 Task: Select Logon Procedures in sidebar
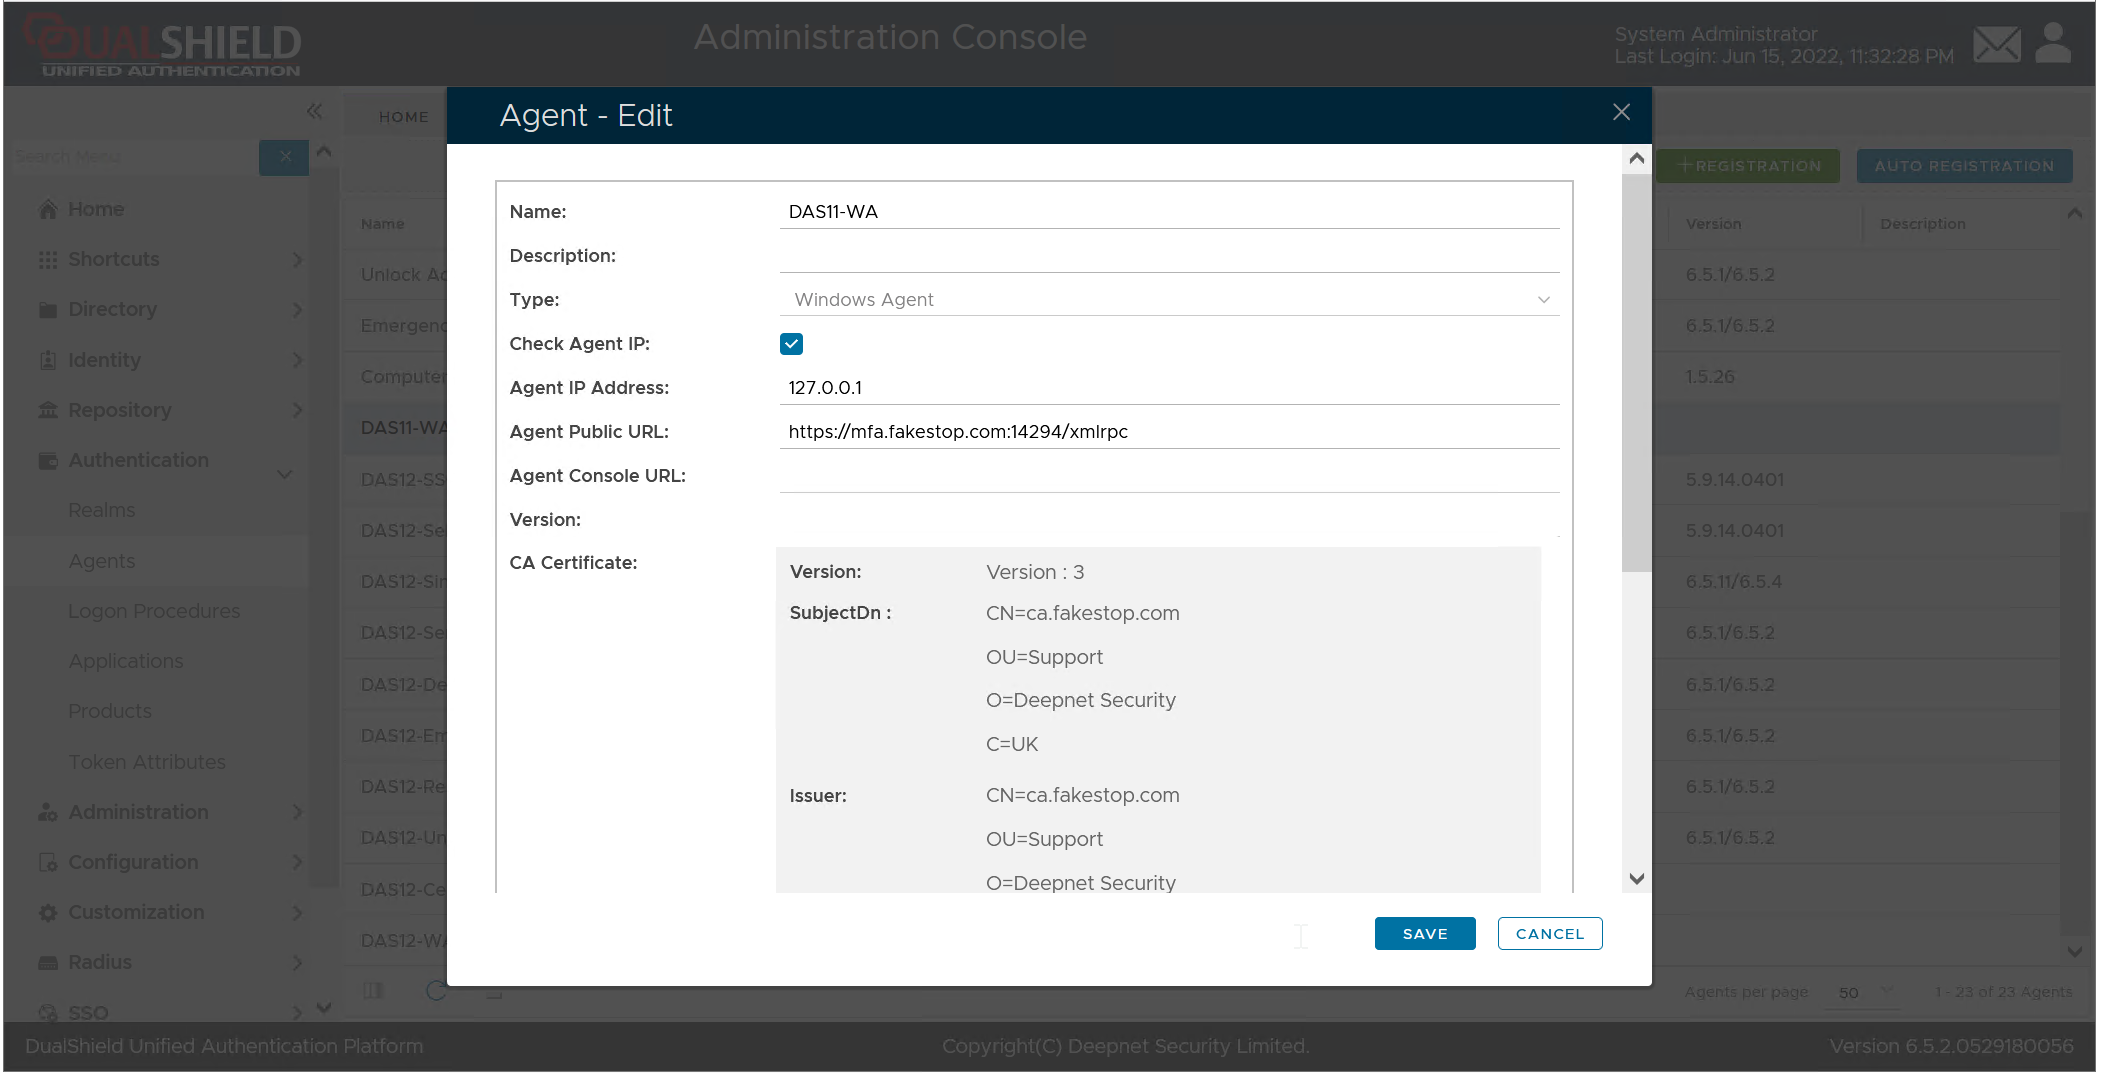coord(154,611)
